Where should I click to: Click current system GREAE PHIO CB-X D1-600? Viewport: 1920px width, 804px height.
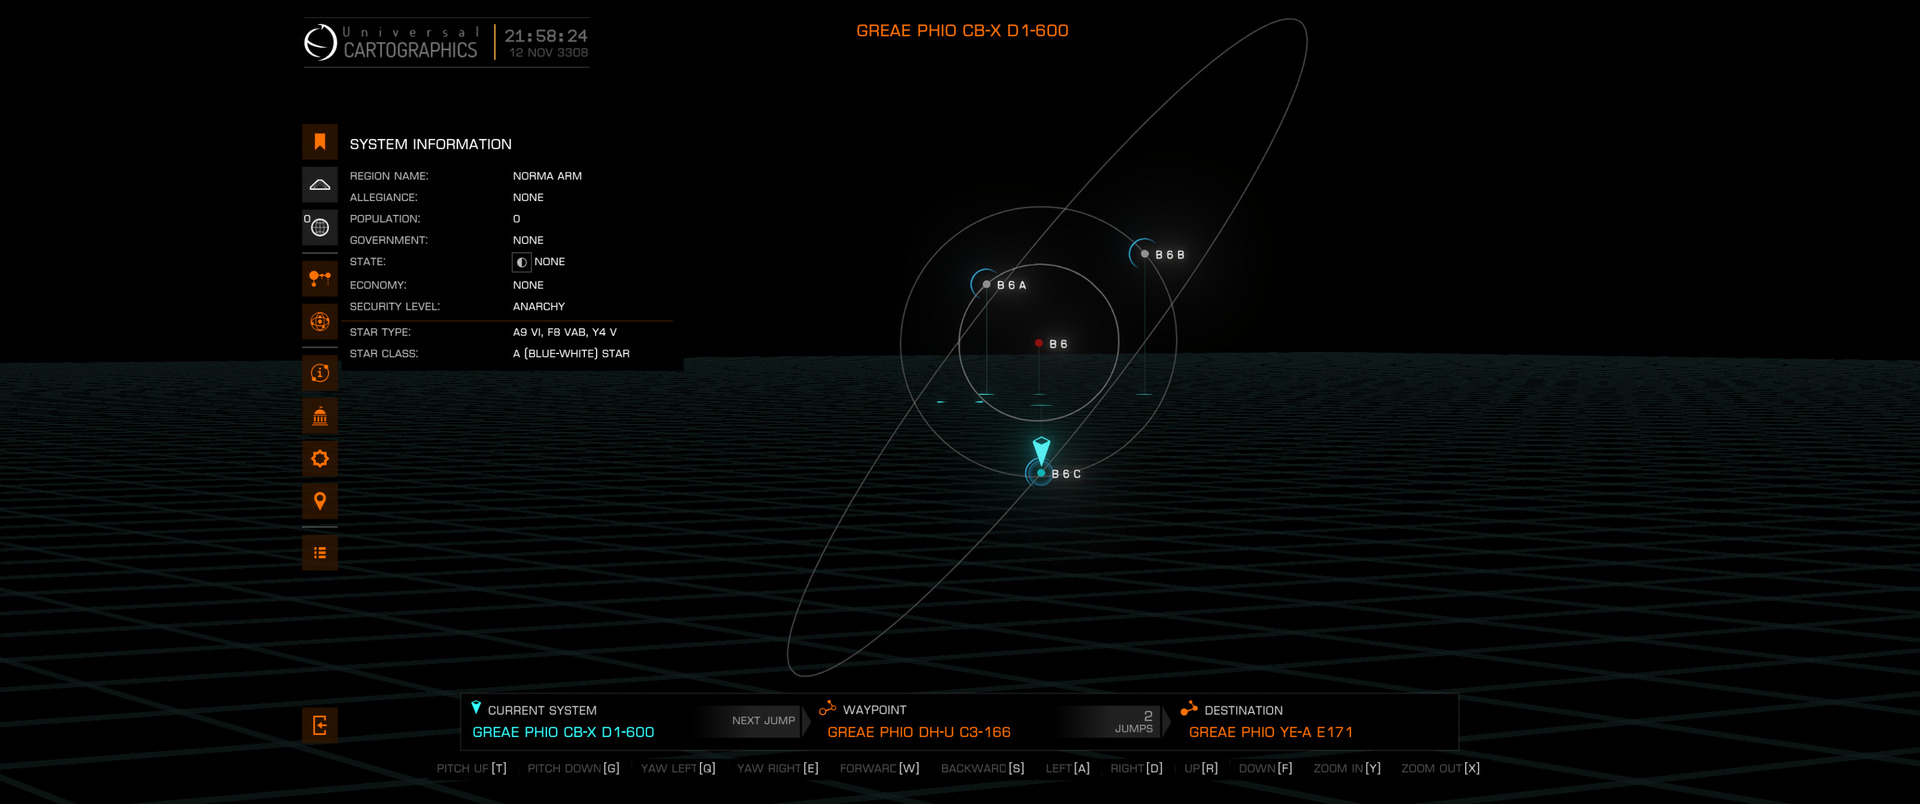point(563,732)
